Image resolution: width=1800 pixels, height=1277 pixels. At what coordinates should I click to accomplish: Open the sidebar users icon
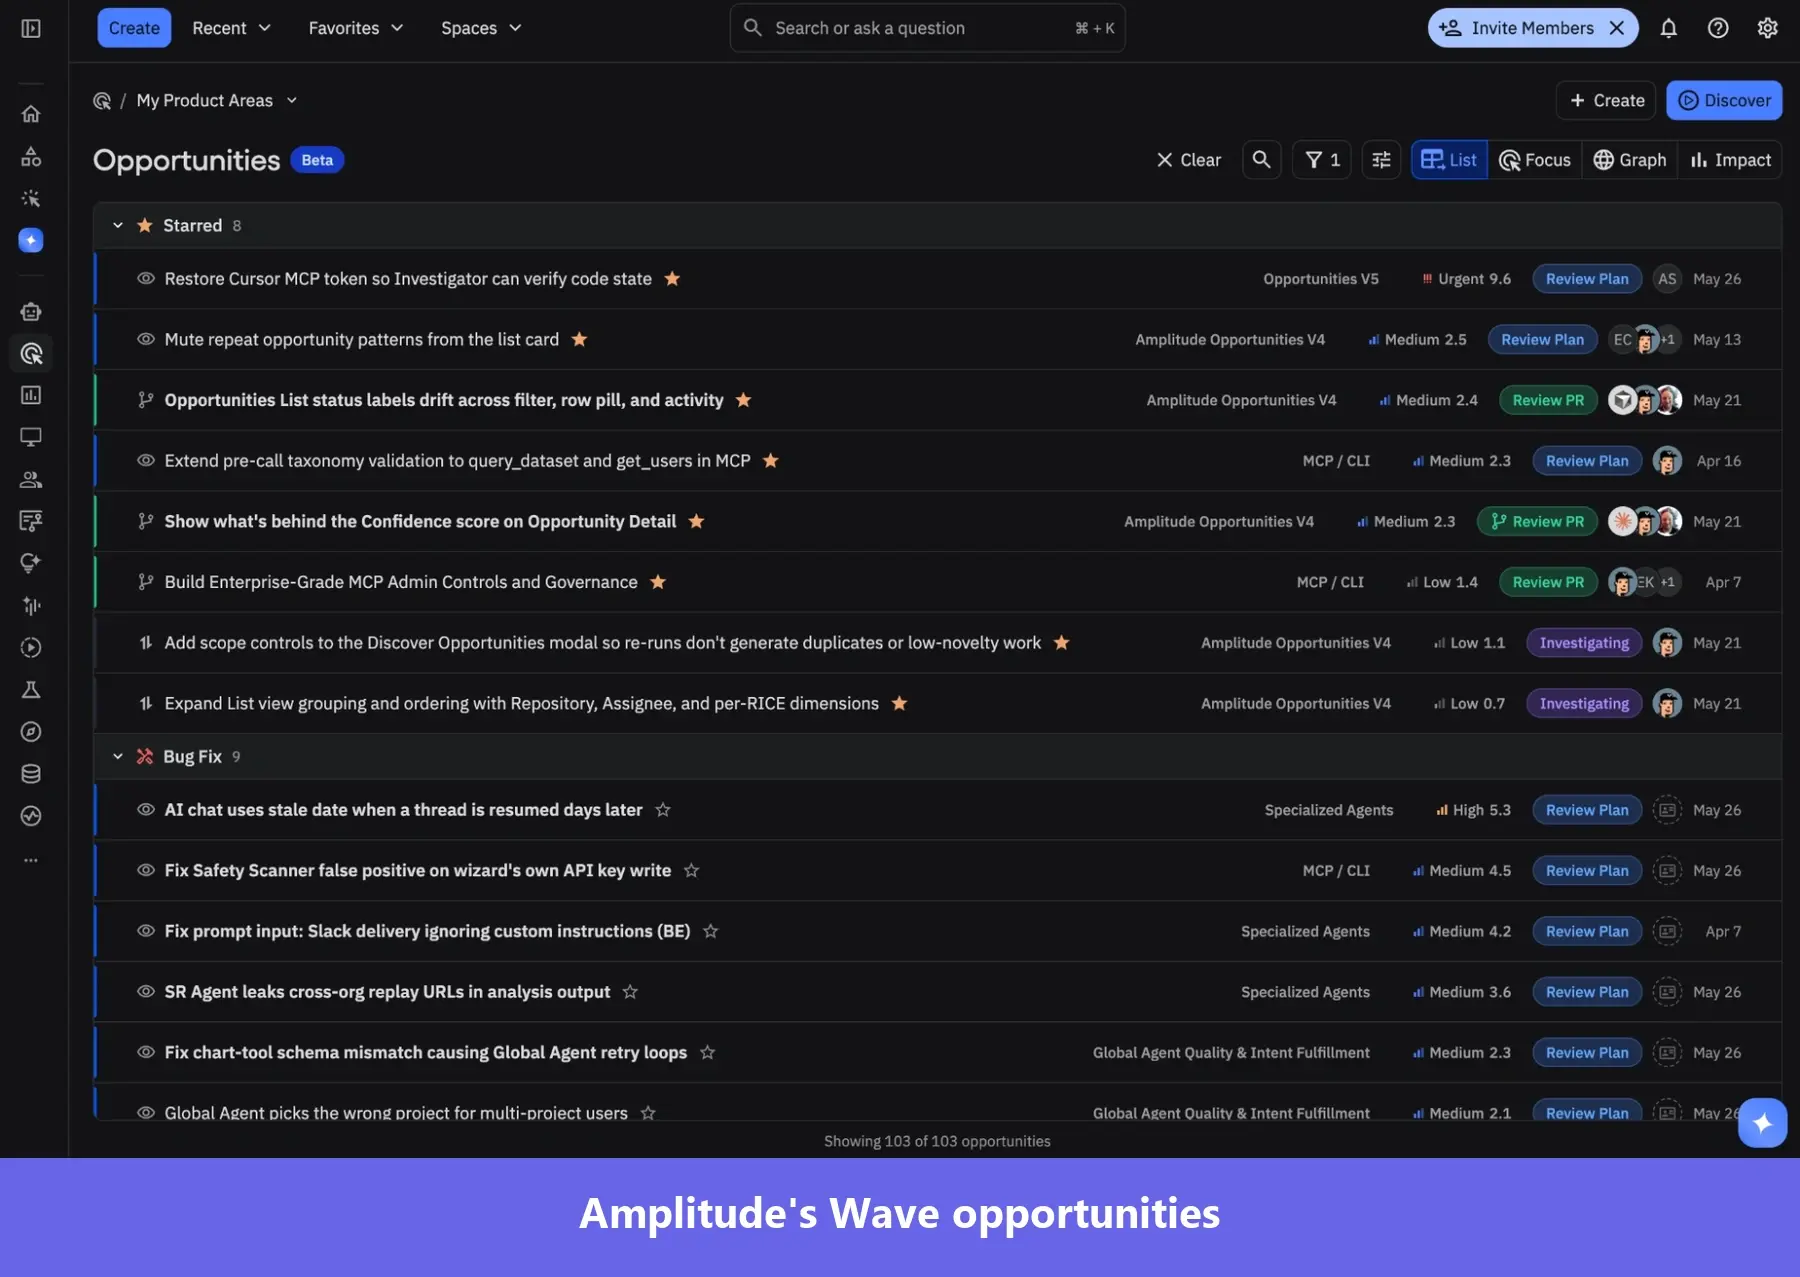point(31,479)
